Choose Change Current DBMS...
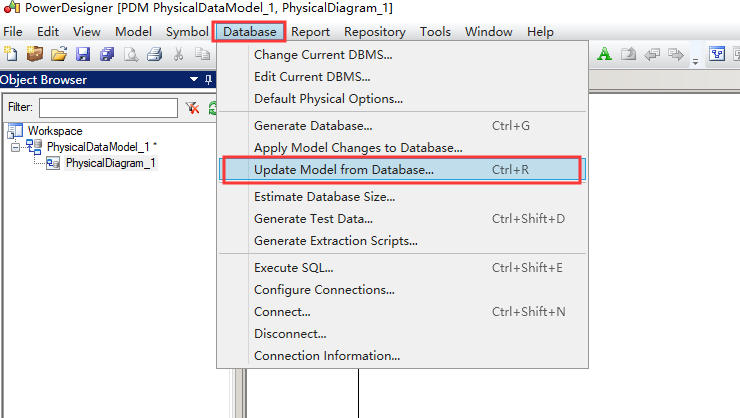 (403, 55)
